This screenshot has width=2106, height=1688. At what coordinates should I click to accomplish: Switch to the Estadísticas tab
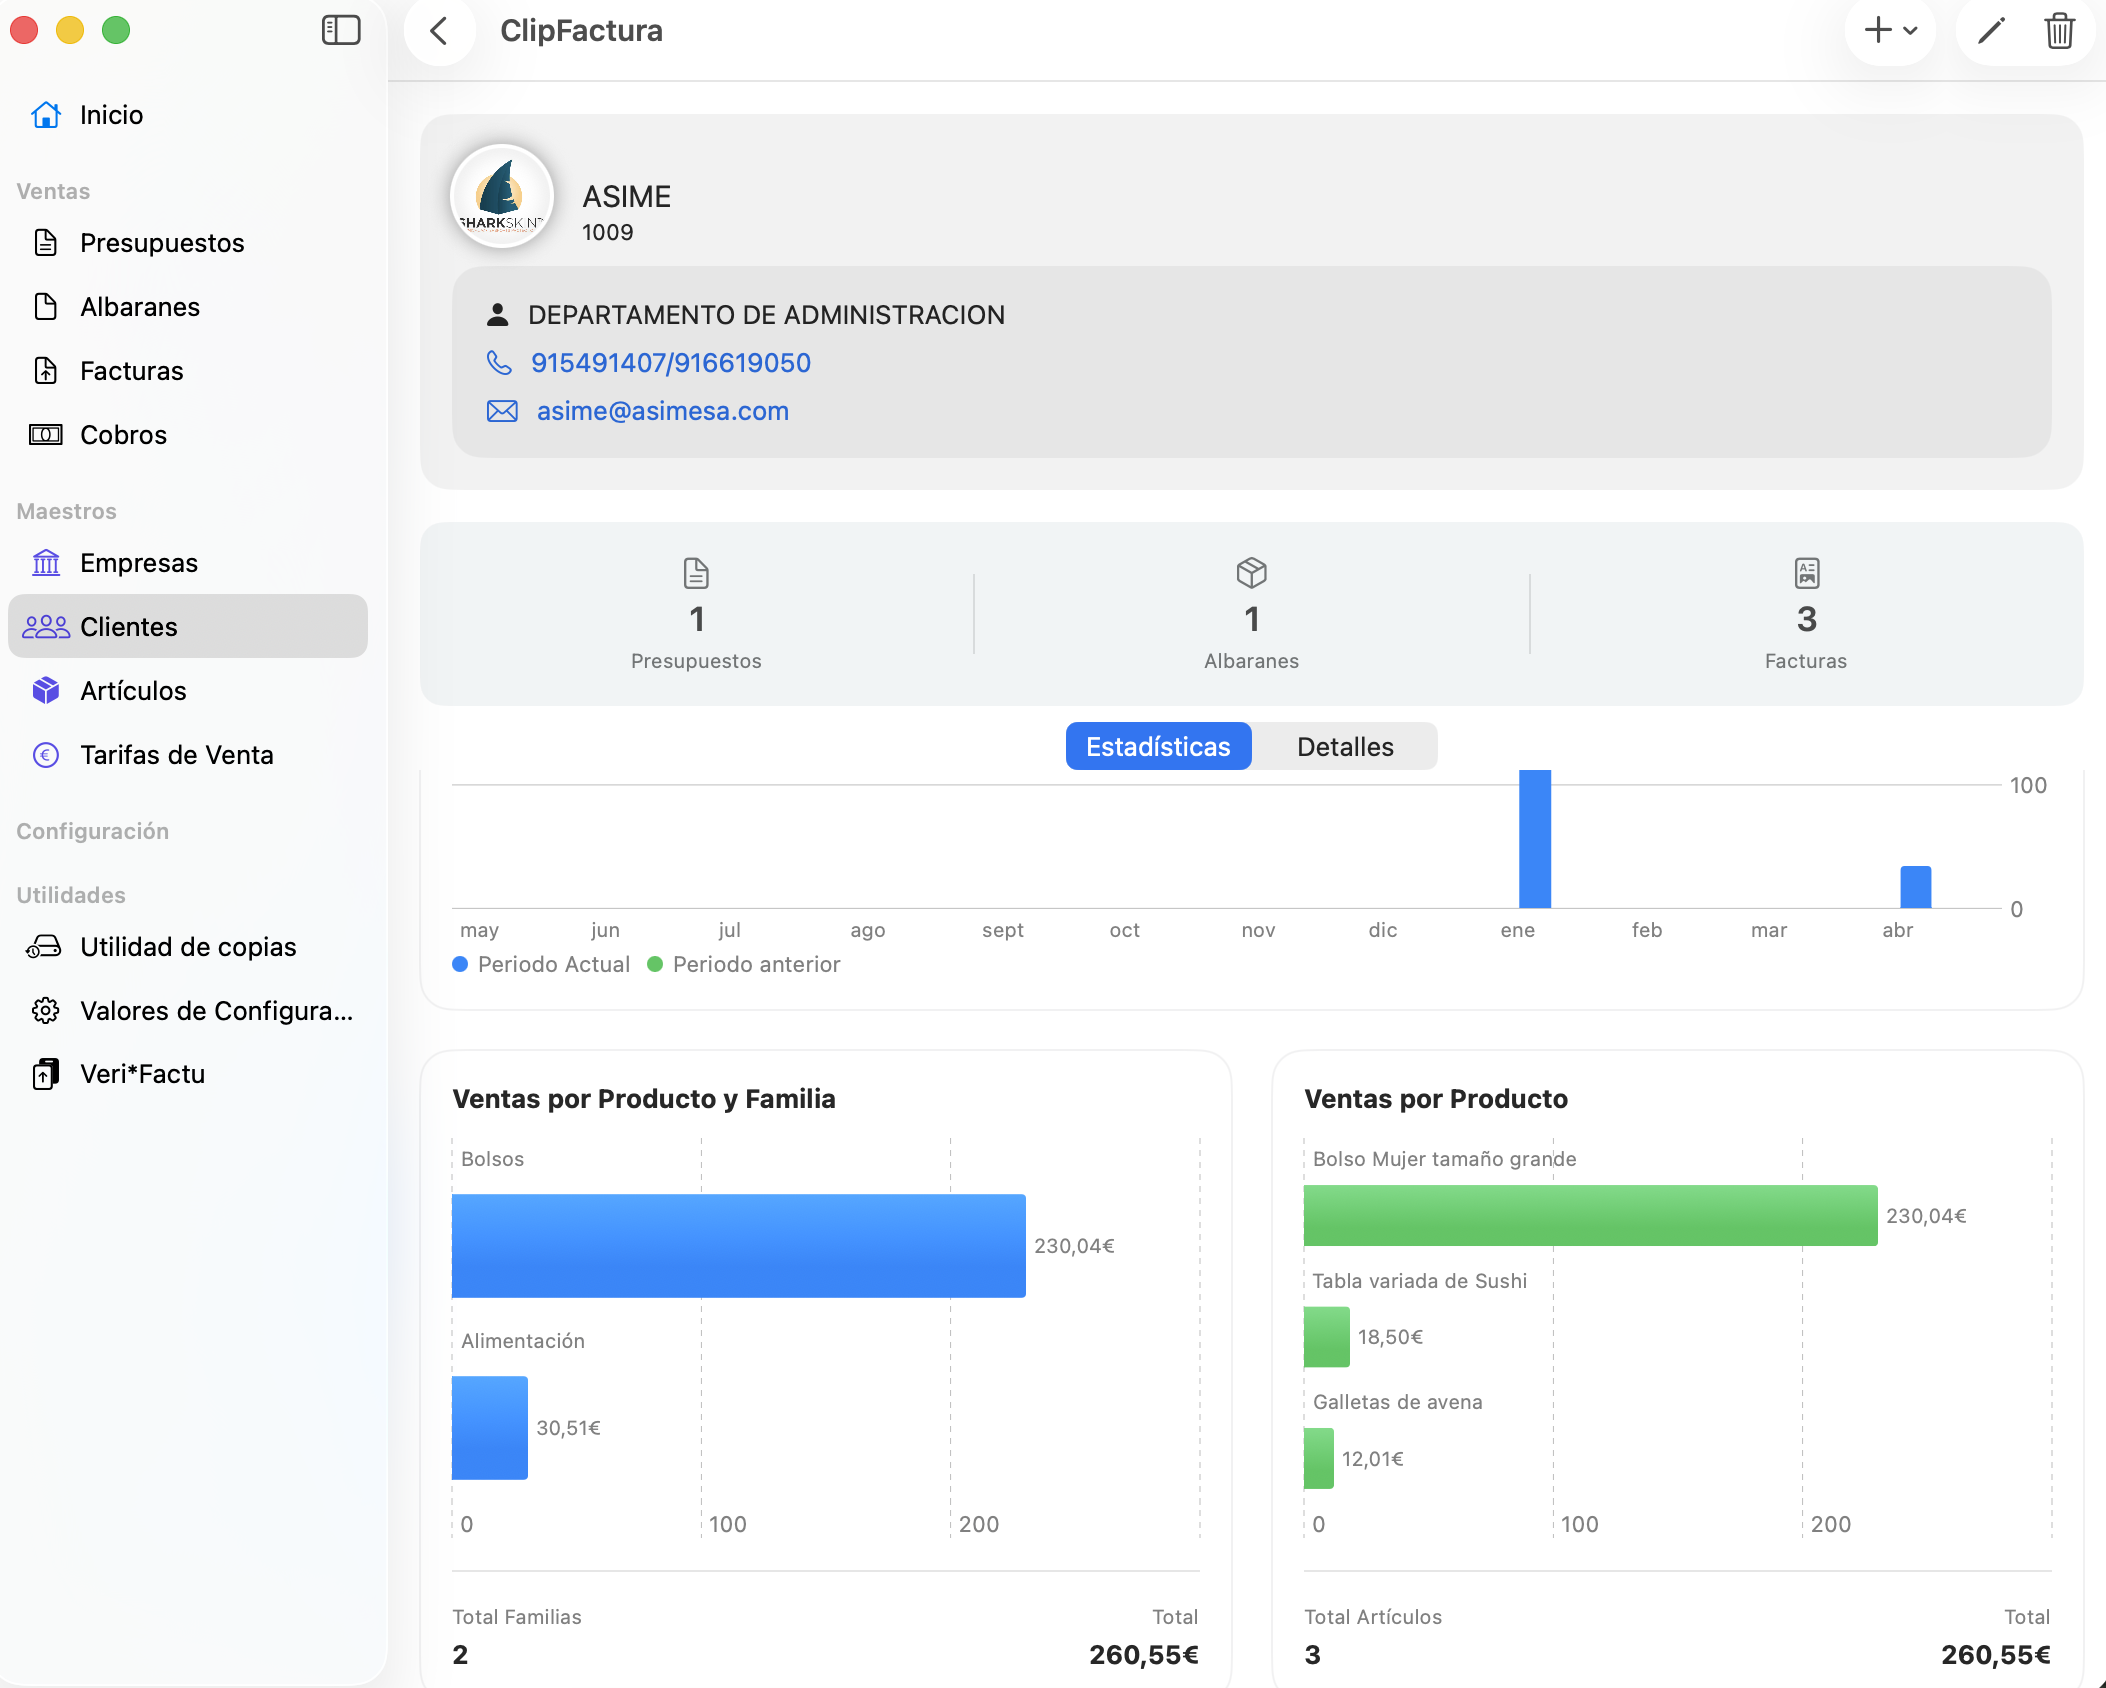pos(1158,747)
